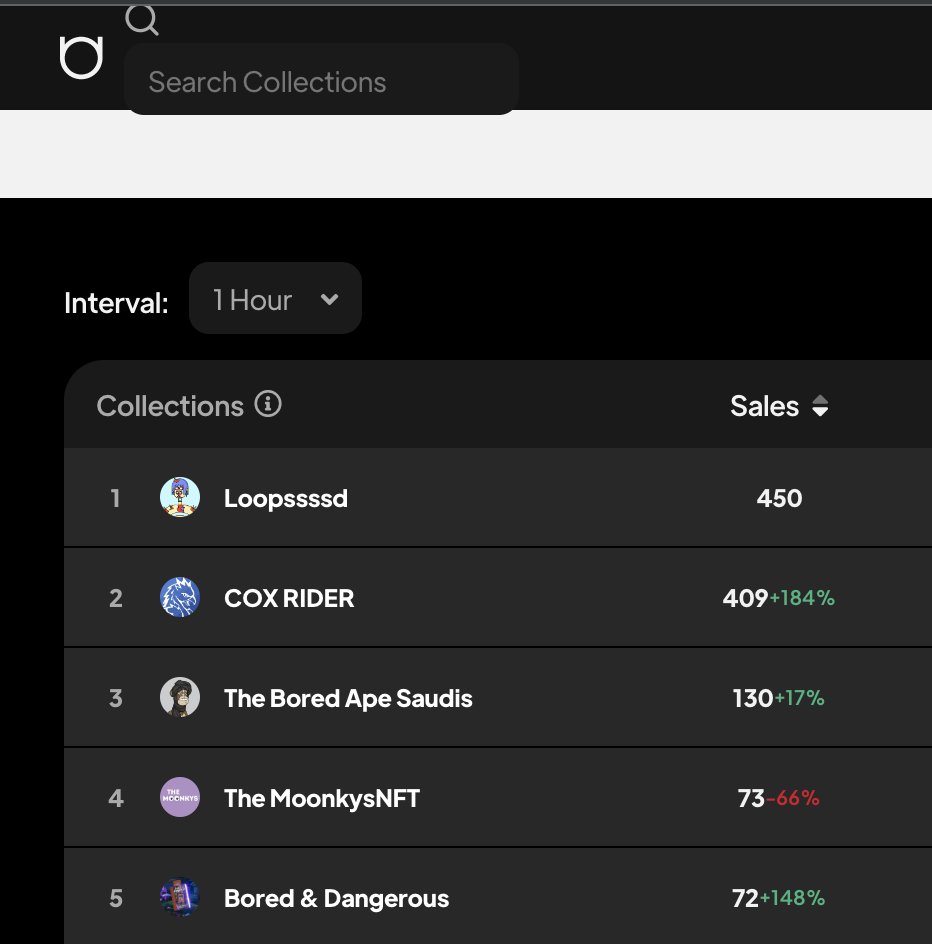This screenshot has height=944, width=932.
Task: Open the COX RIDER collection
Action: coord(289,598)
